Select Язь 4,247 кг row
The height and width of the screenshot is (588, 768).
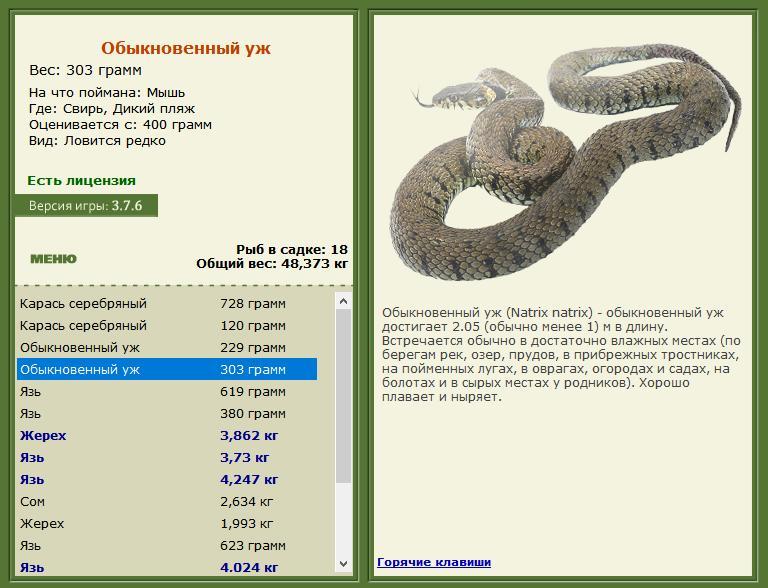167,479
